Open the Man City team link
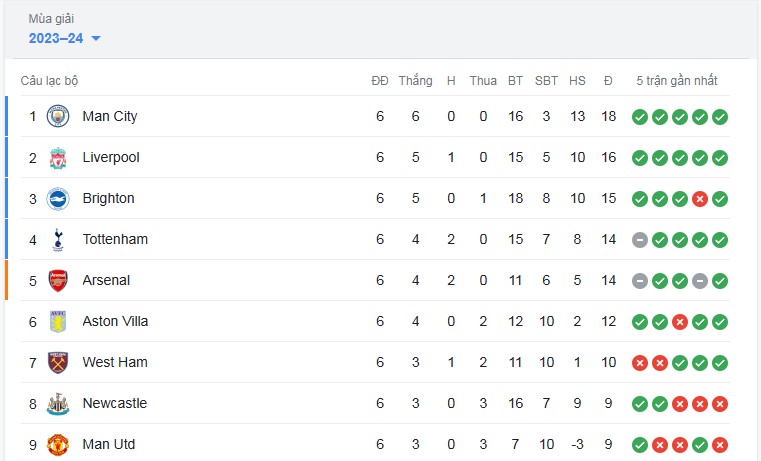761x461 pixels. (110, 117)
